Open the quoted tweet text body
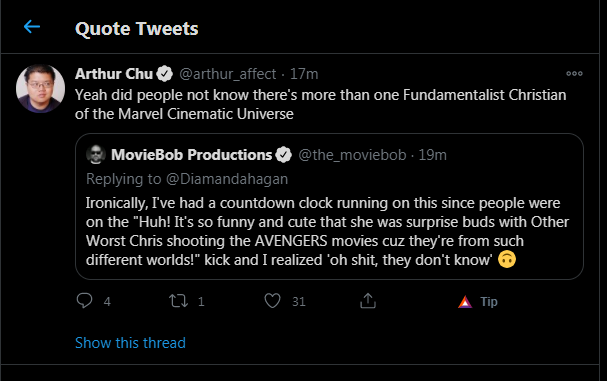The width and height of the screenshot is (607, 381). pyautogui.click(x=328, y=231)
